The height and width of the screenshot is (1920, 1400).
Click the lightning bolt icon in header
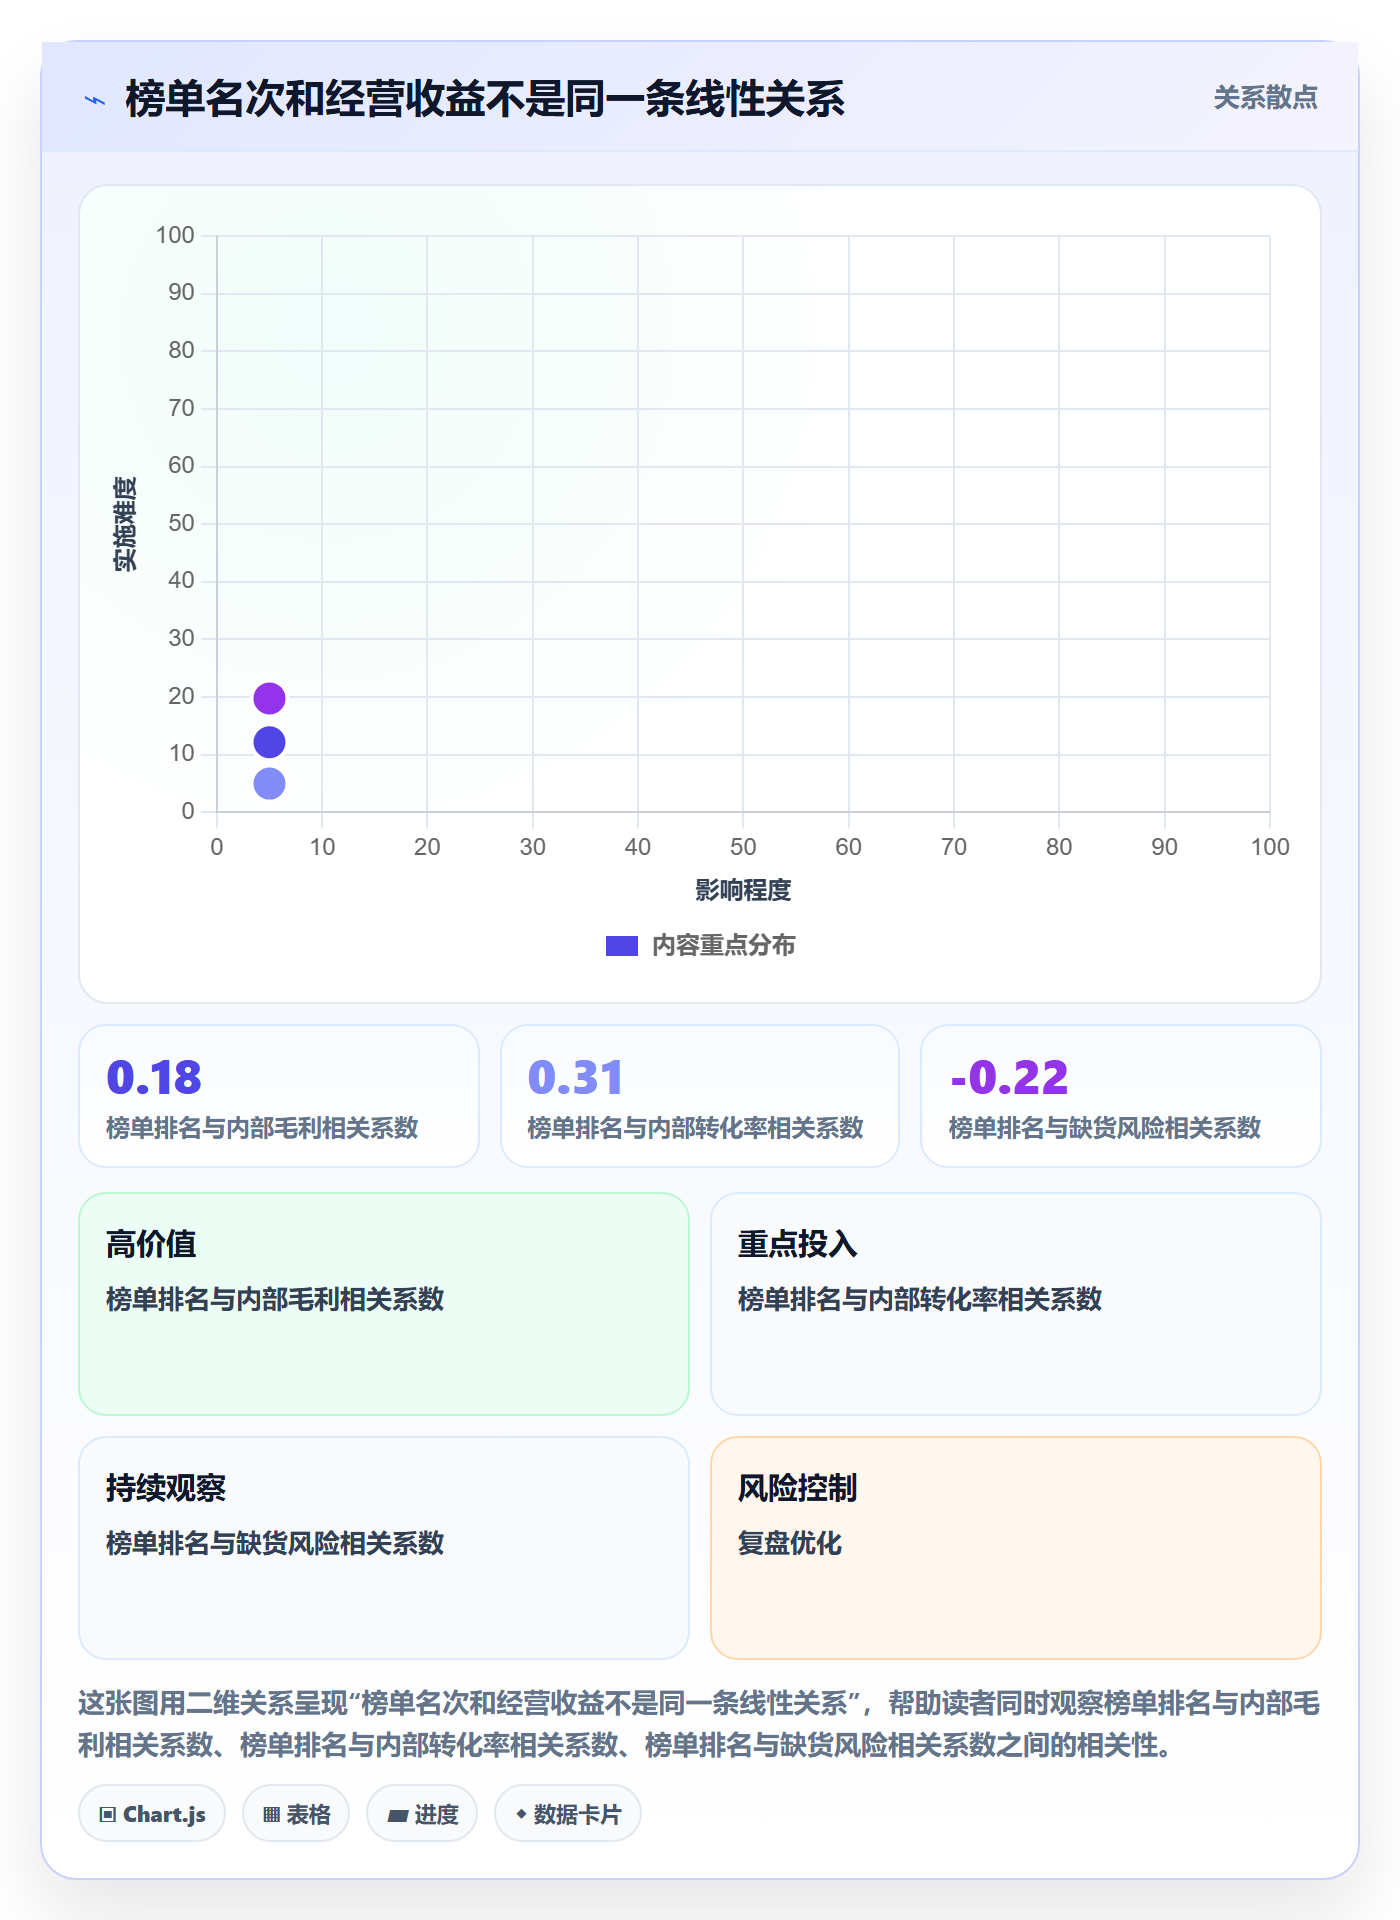coord(95,100)
